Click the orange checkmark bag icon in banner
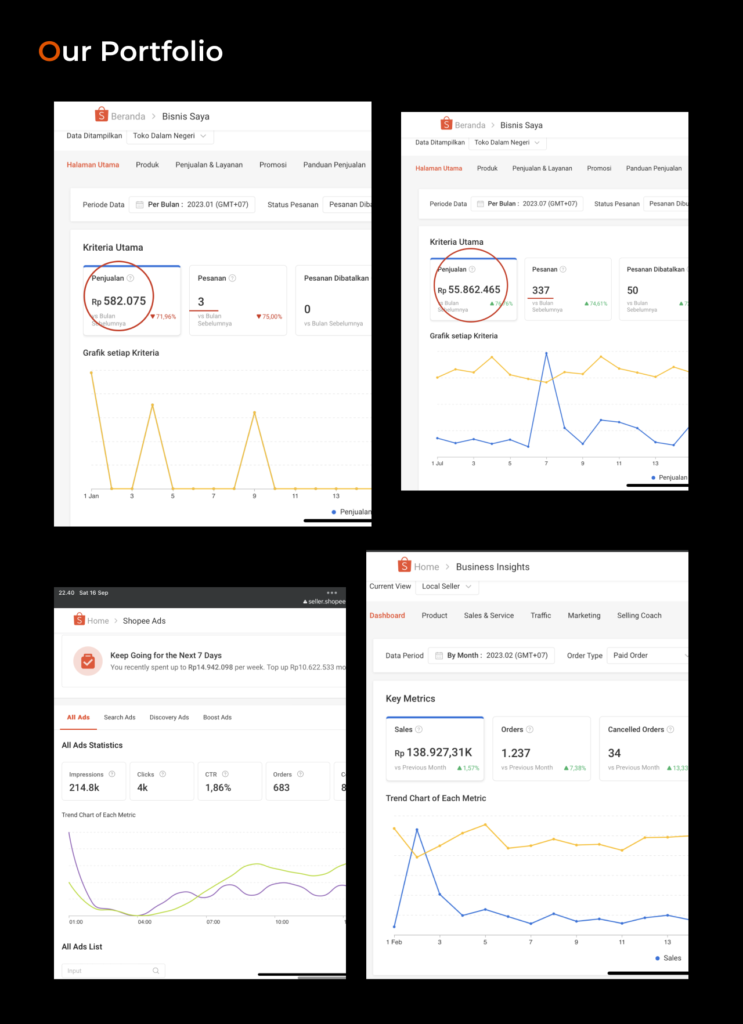The height and width of the screenshot is (1024, 743). 88,661
